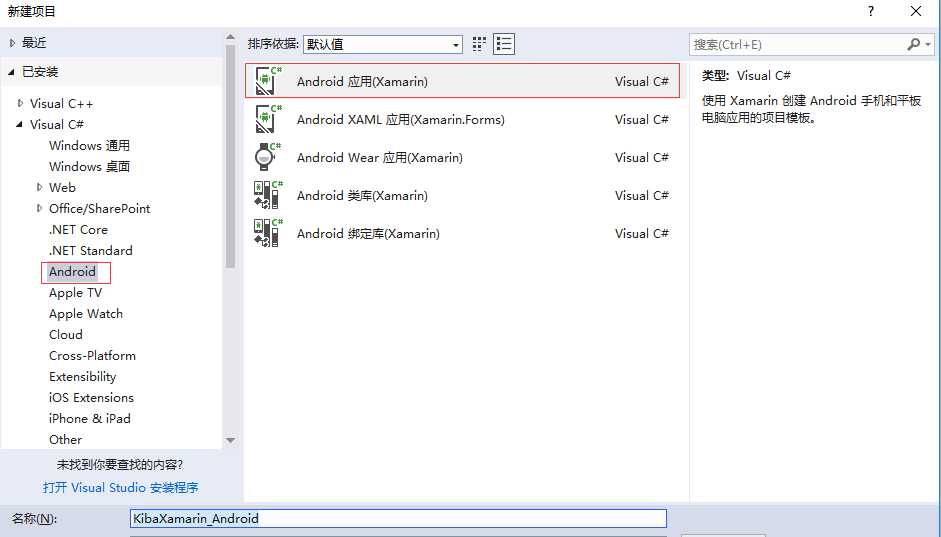Viewport: 941px width, 537px height.
Task: Select the Android XAML 应用(Xamarin.Forms) template icon
Action: [x=268, y=119]
